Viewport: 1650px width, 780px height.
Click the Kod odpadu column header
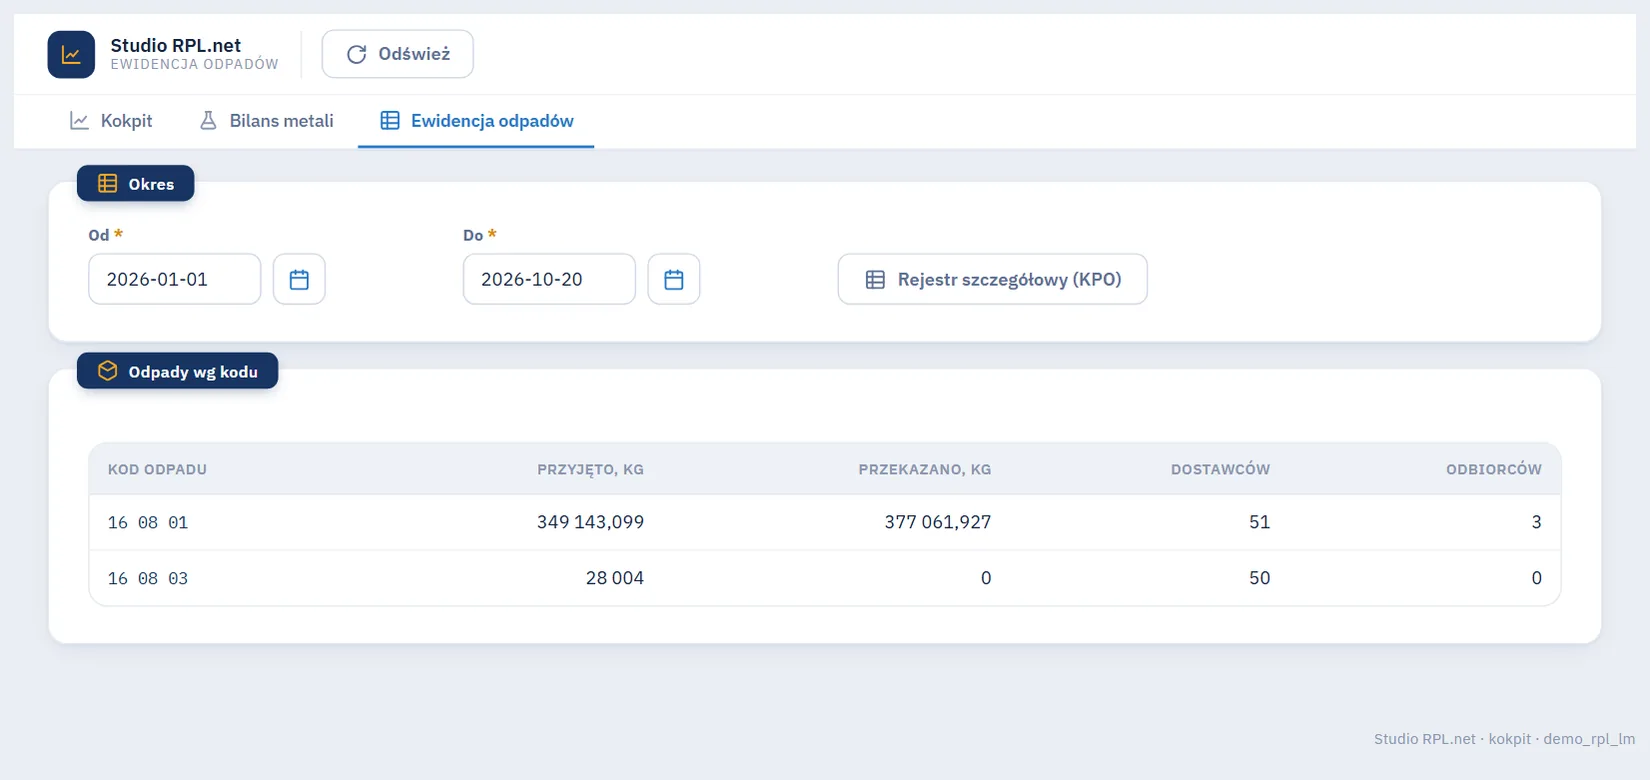[157, 469]
